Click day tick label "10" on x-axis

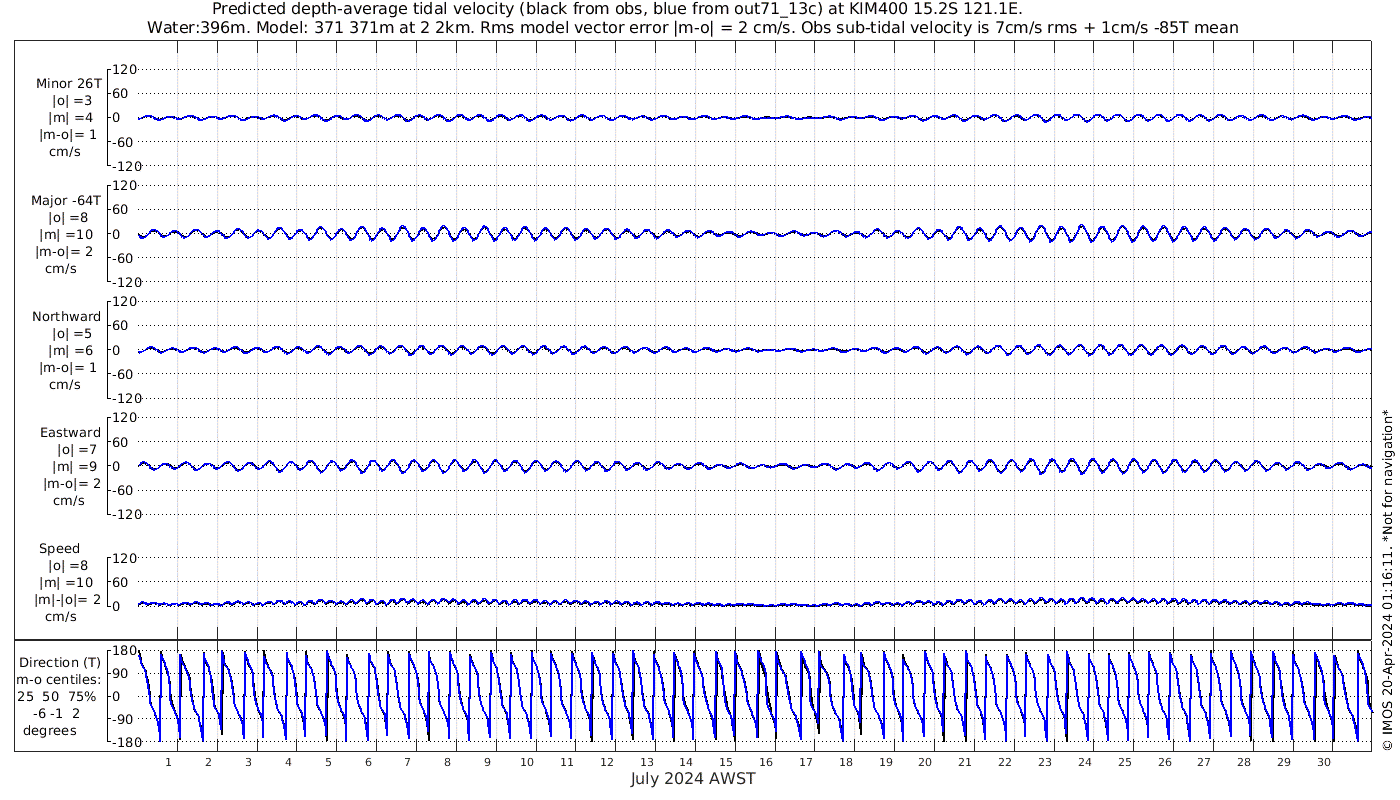tap(527, 762)
